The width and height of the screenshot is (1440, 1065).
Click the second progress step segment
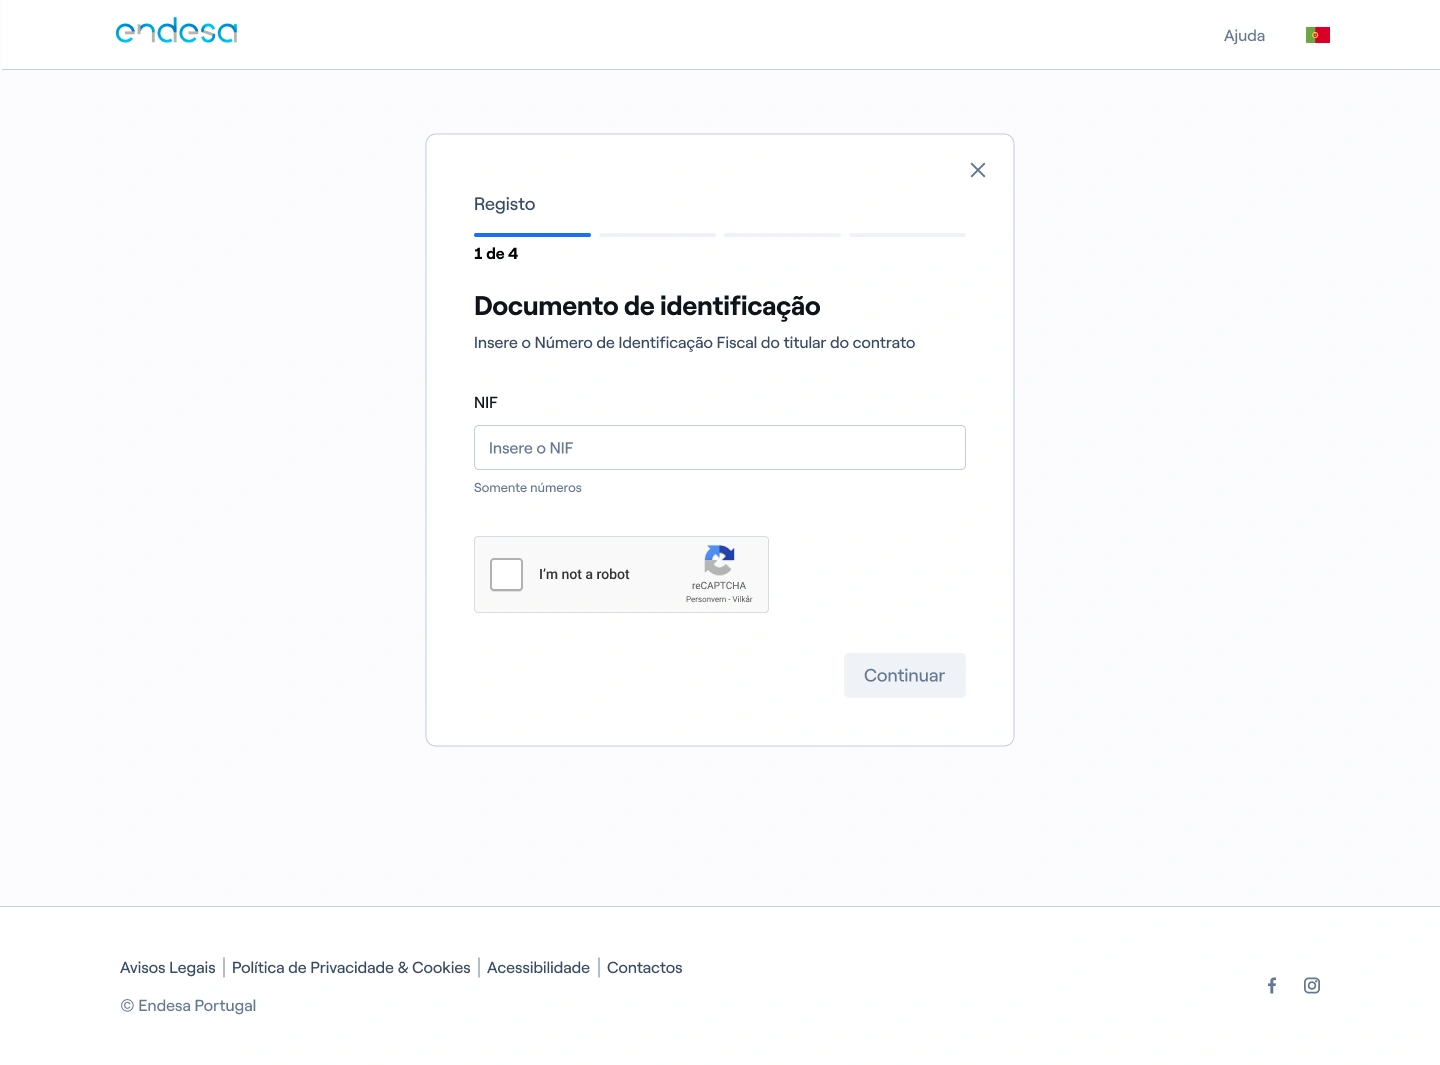pos(657,235)
